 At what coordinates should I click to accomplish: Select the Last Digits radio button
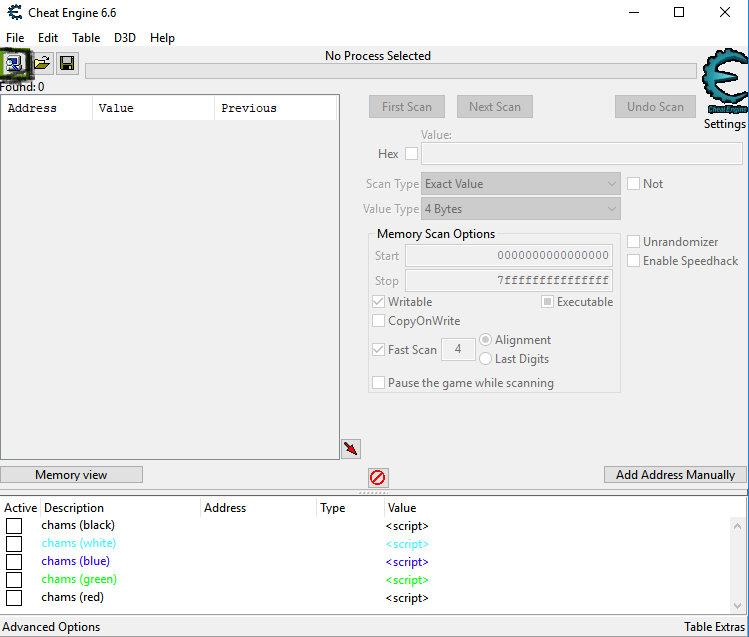(485, 359)
